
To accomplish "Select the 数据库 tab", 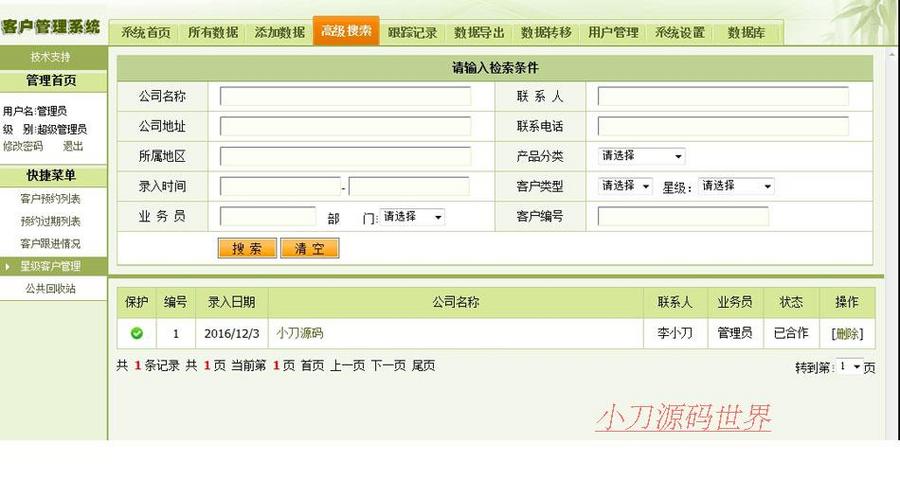I will (x=746, y=33).
